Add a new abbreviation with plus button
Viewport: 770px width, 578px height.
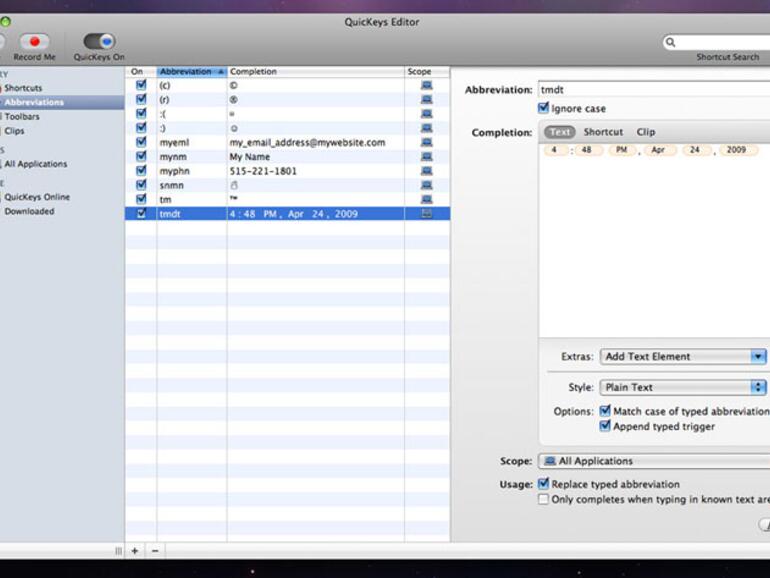pyautogui.click(x=135, y=551)
